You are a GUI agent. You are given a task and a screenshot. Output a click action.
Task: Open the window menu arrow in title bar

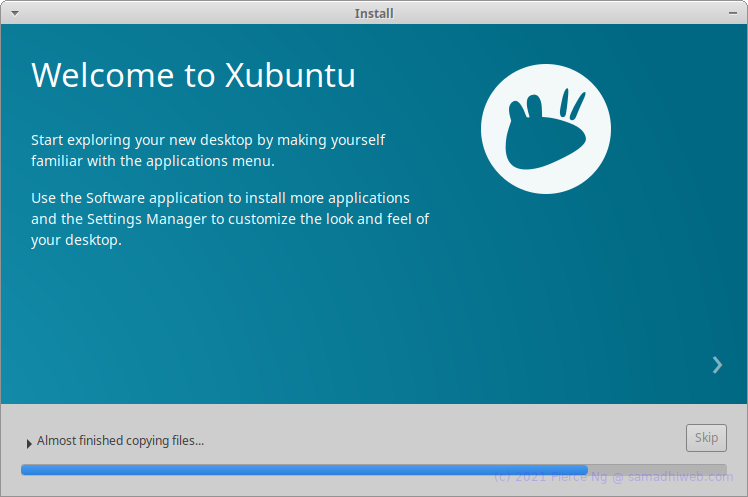pos(15,13)
